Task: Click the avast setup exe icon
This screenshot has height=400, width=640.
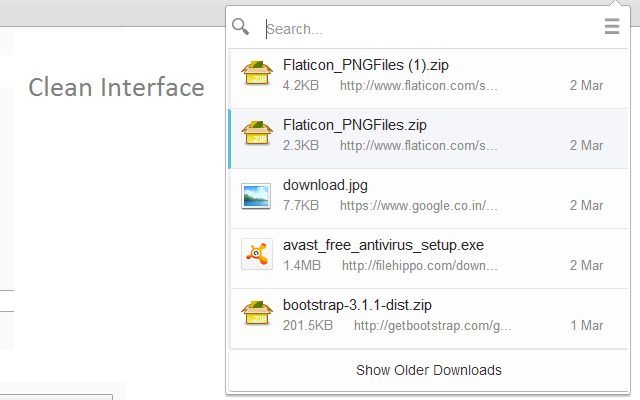Action: [x=257, y=254]
